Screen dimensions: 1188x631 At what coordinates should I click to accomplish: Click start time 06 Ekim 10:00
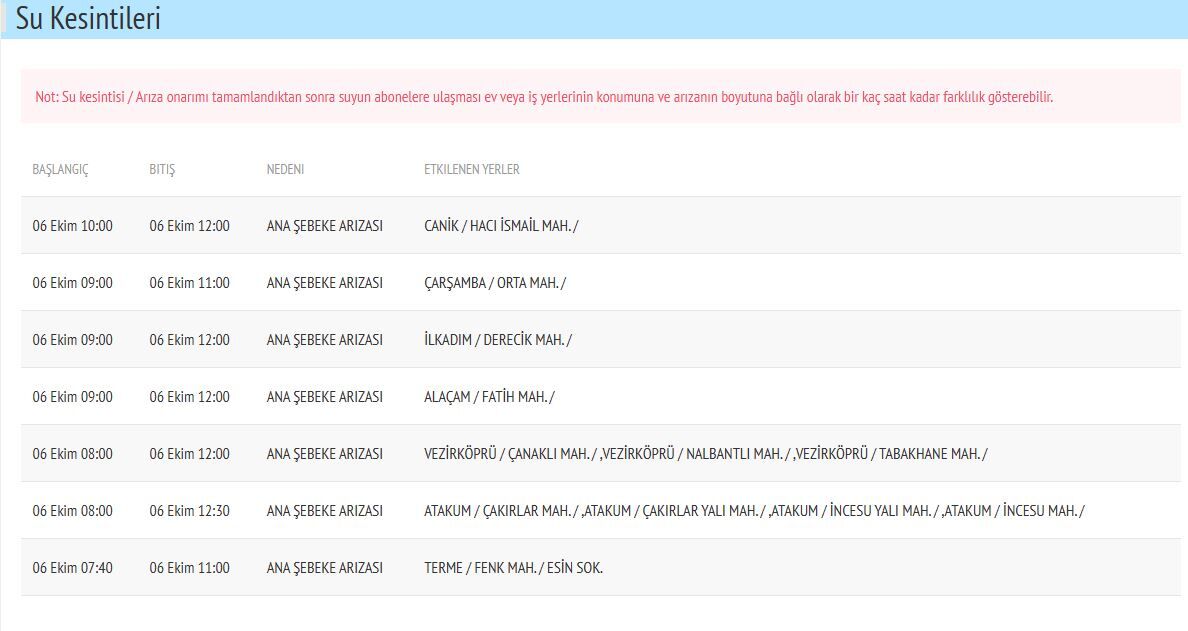72,226
